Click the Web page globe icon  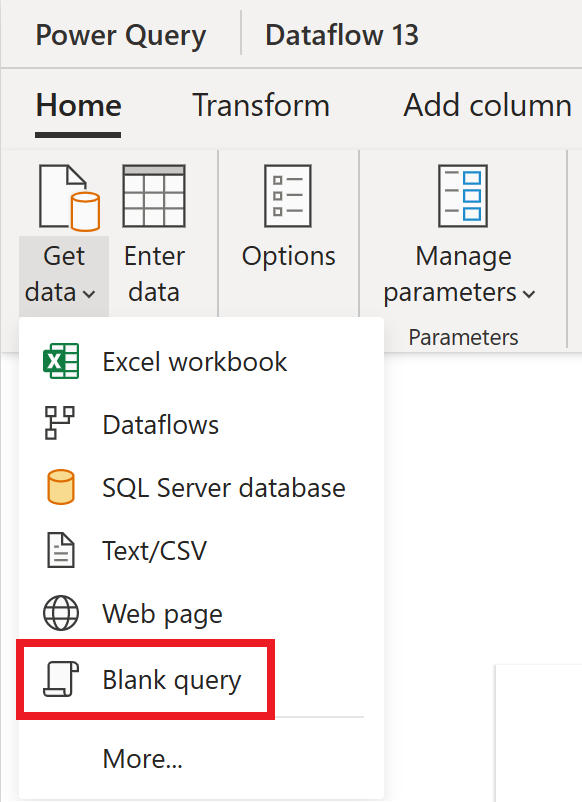tap(61, 613)
